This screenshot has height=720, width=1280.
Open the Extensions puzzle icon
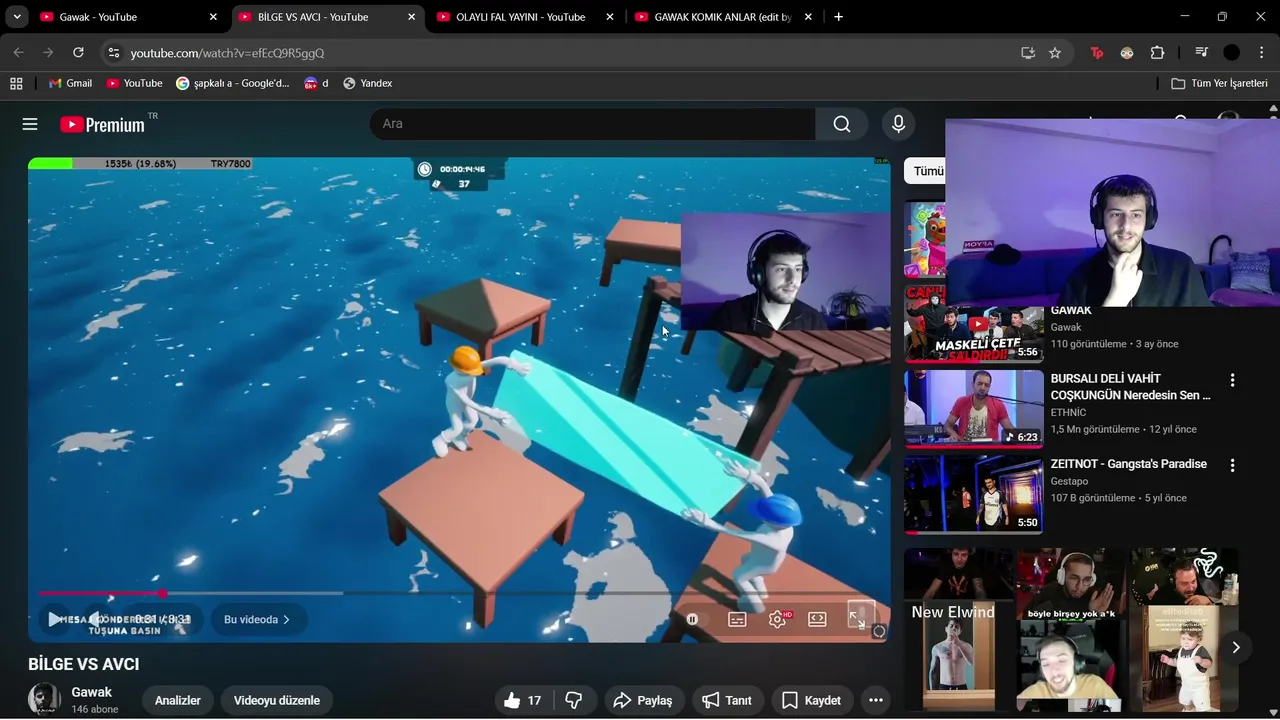point(1158,53)
